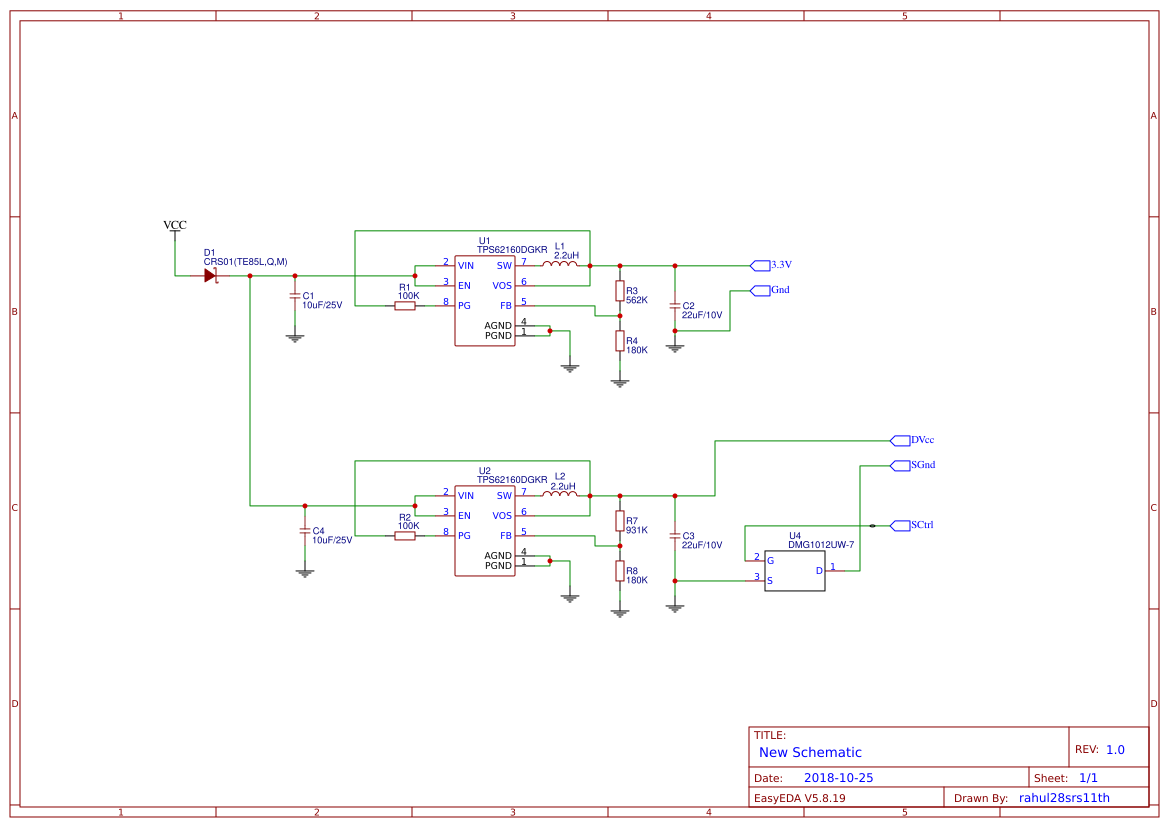Screen dimensions: 1169x827
Task: Click the 'New Schematic' title text
Action: point(810,752)
